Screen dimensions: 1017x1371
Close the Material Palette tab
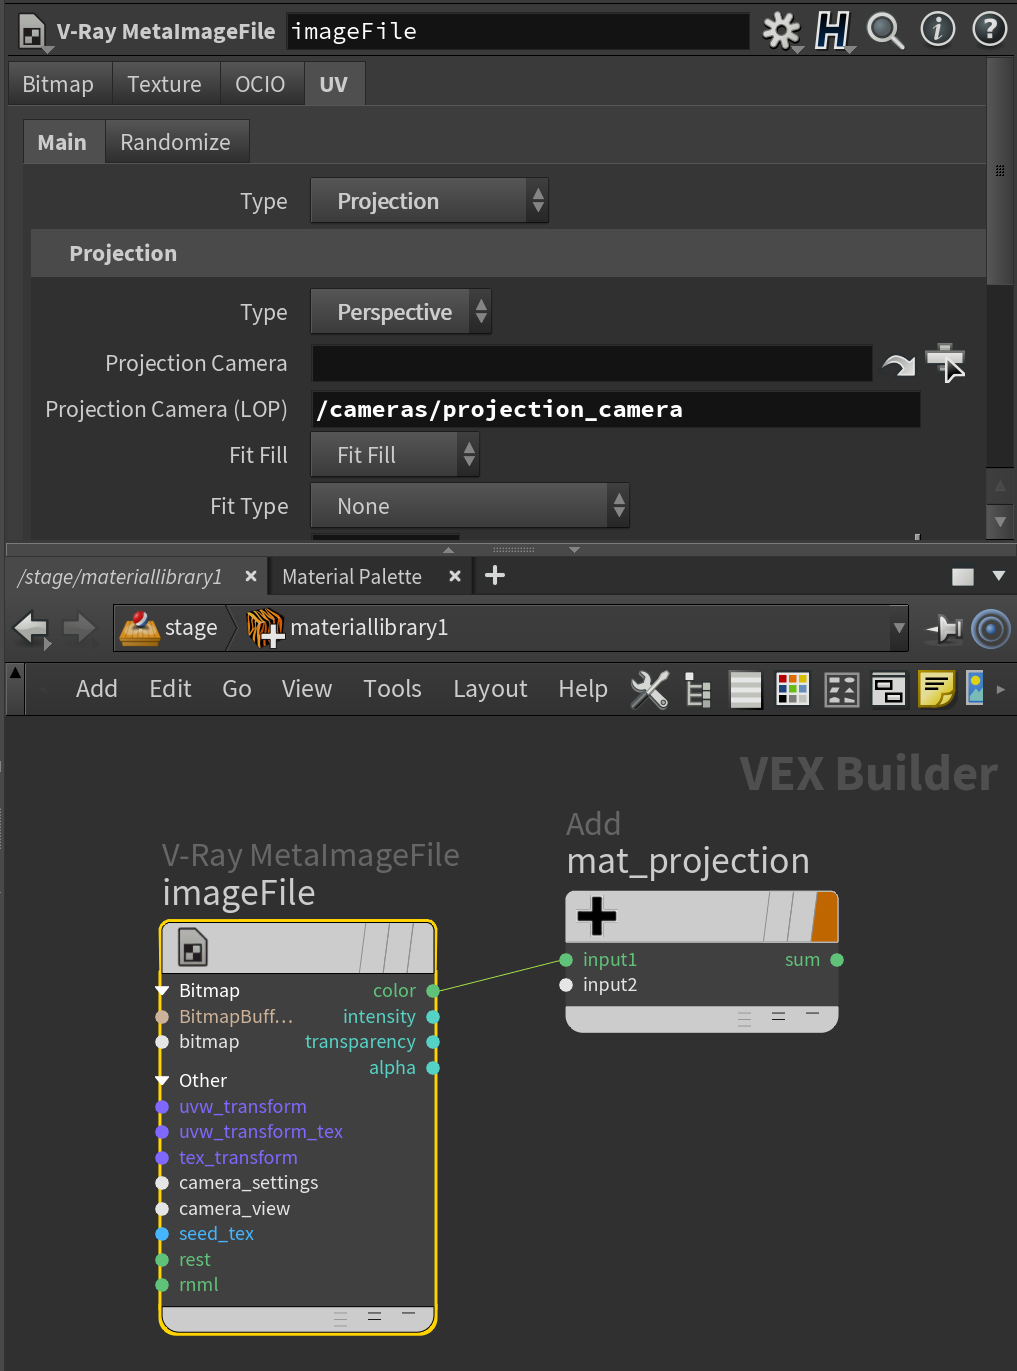(x=455, y=576)
